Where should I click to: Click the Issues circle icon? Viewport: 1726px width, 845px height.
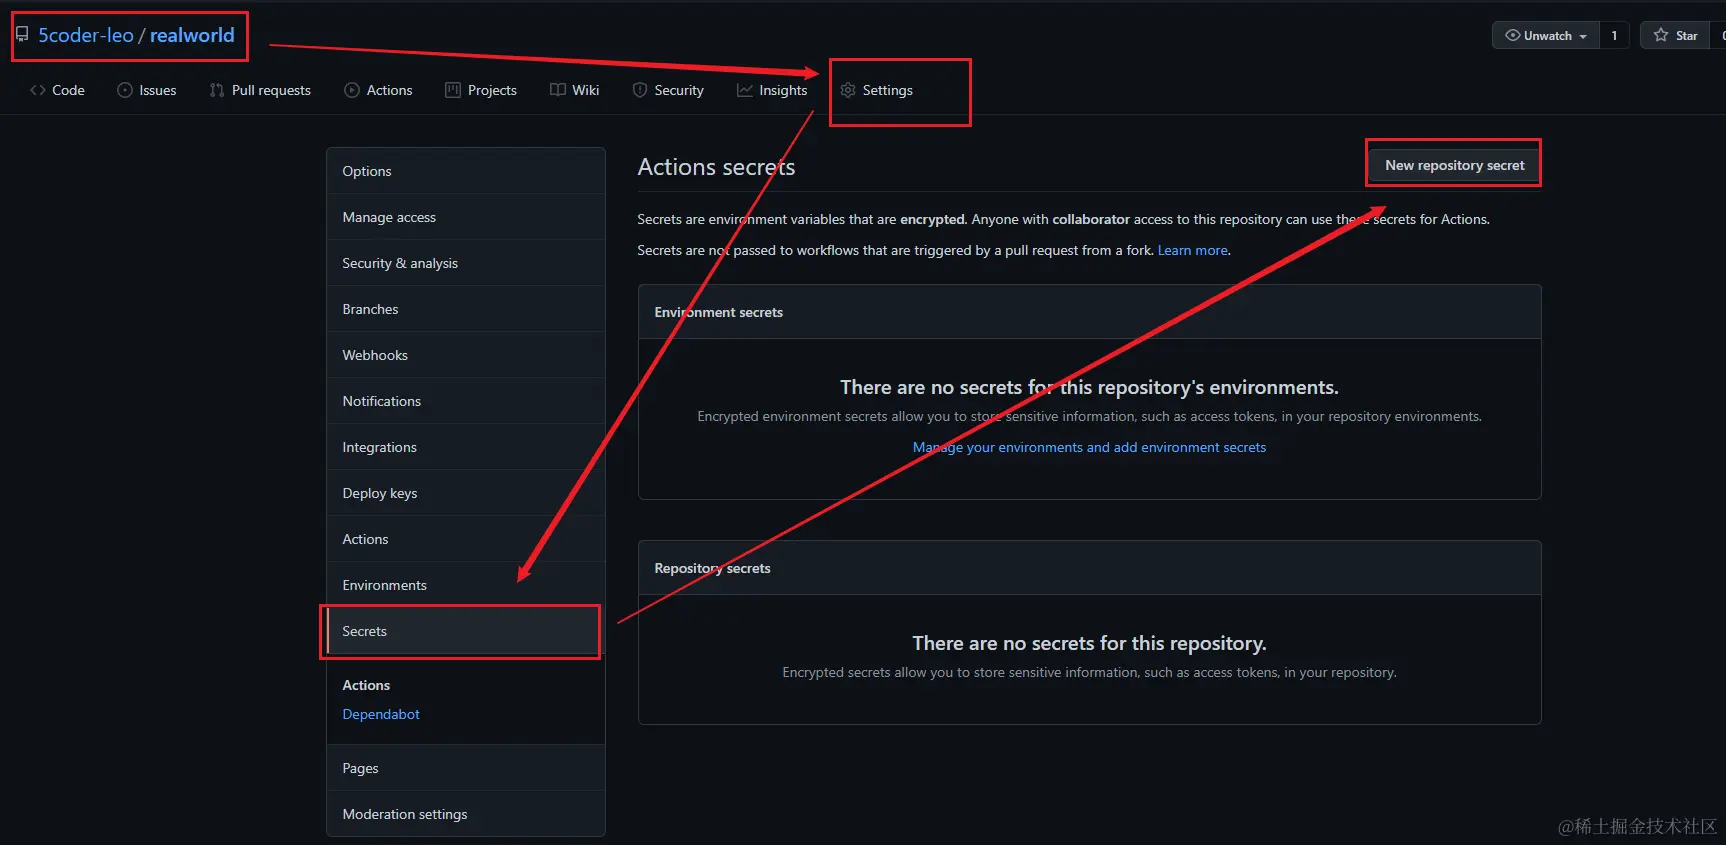coord(125,90)
